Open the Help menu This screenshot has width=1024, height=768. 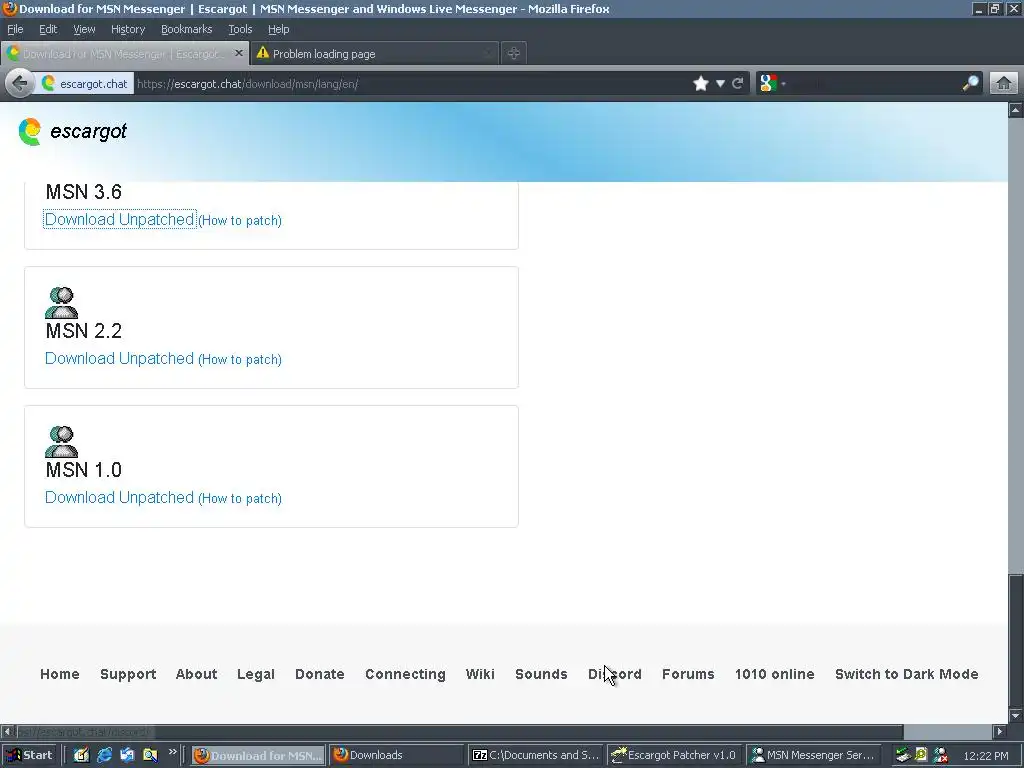[x=278, y=29]
